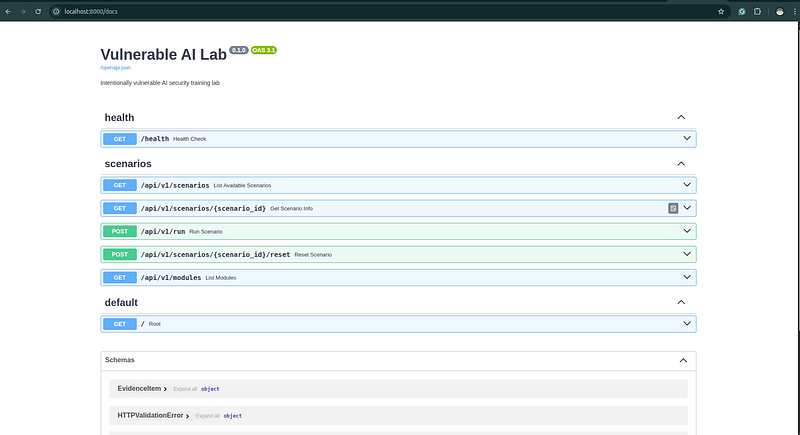This screenshot has height=435, width=800.
Task: Click GET badge of Root endpoint
Action: (119, 324)
